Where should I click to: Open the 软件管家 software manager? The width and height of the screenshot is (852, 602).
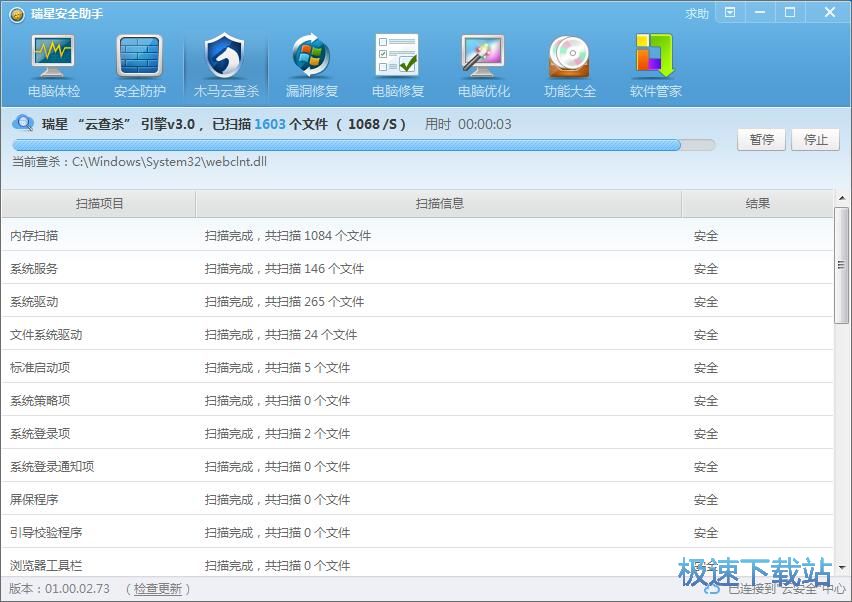coord(653,63)
